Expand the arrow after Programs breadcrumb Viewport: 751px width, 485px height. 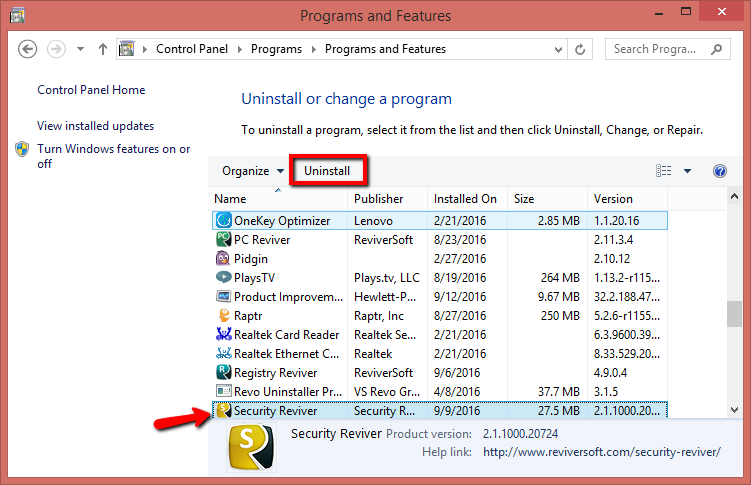coord(314,49)
